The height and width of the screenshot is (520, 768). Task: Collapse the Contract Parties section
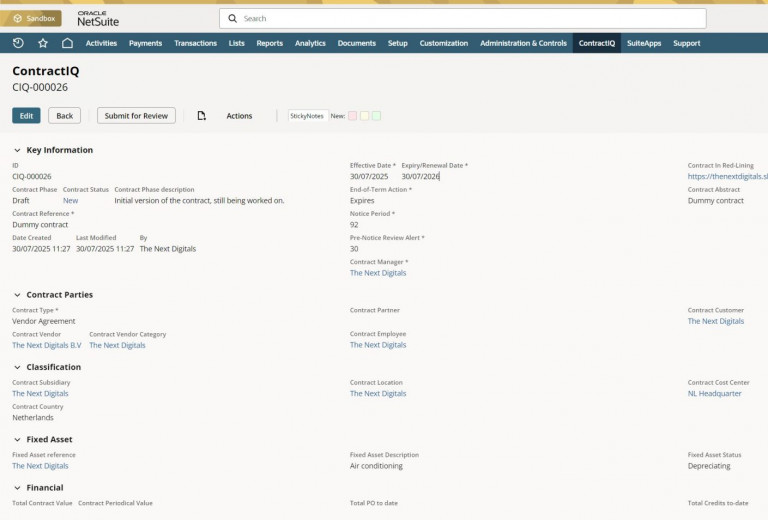click(17, 295)
